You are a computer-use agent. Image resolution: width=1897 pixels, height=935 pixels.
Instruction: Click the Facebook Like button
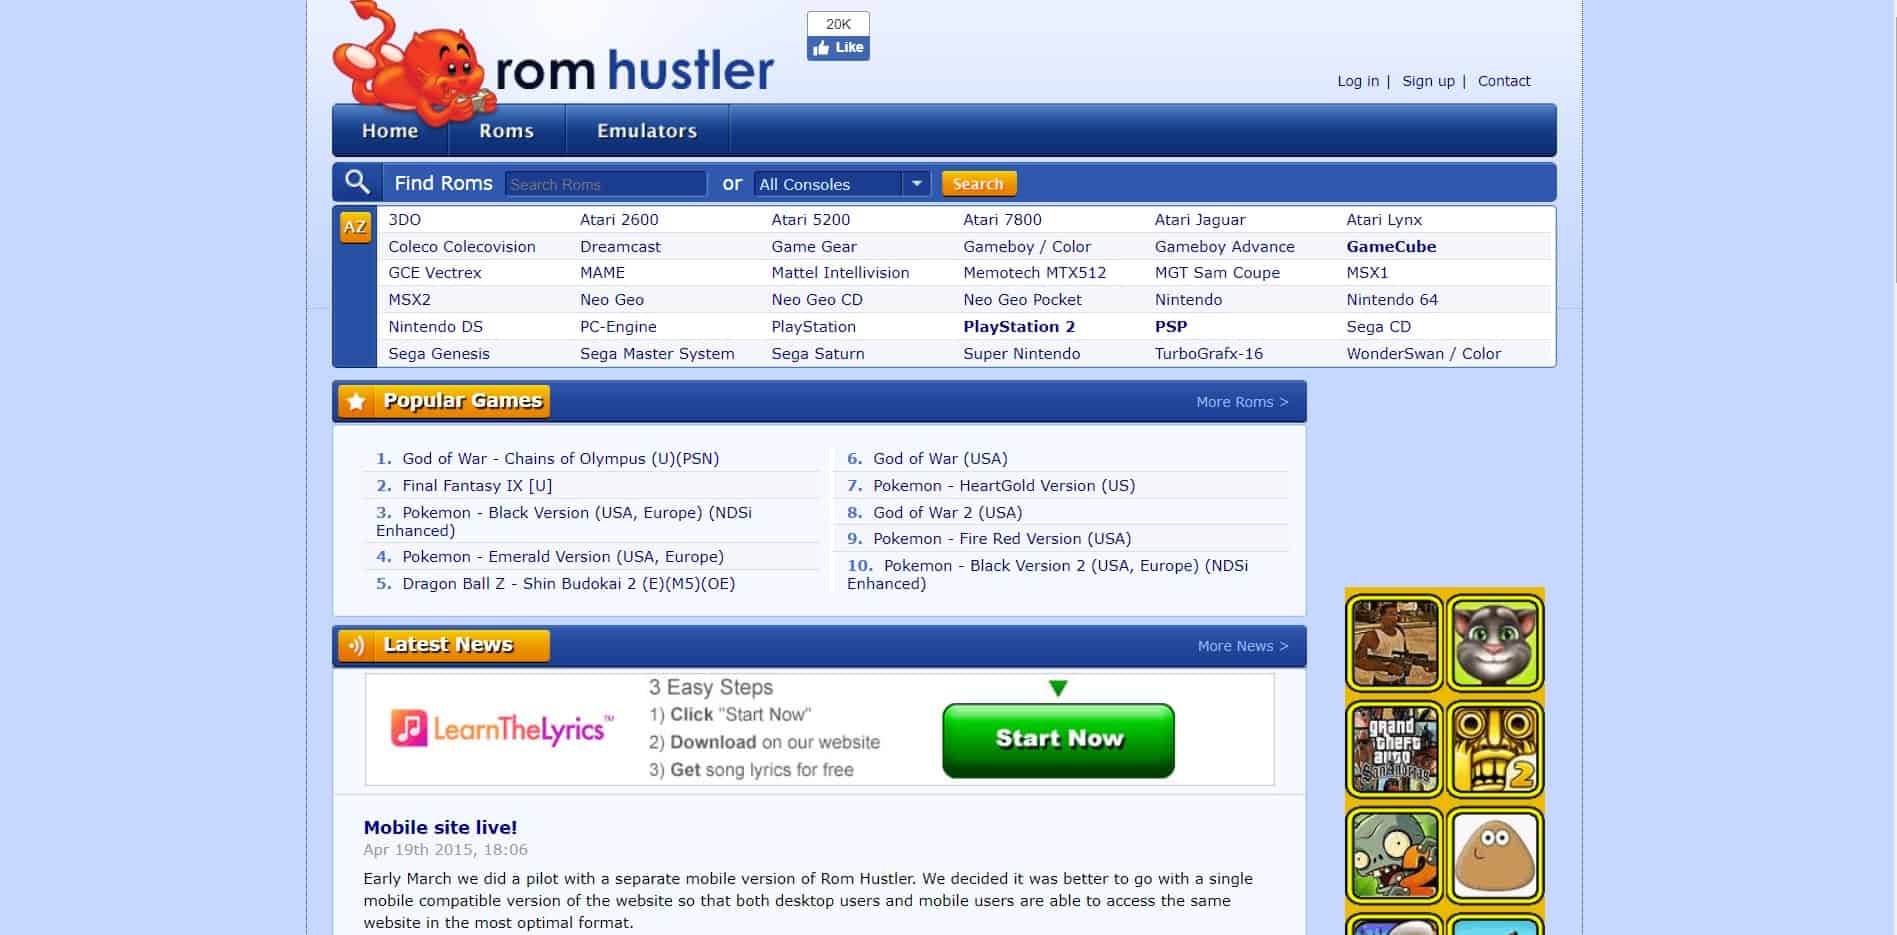coord(837,47)
